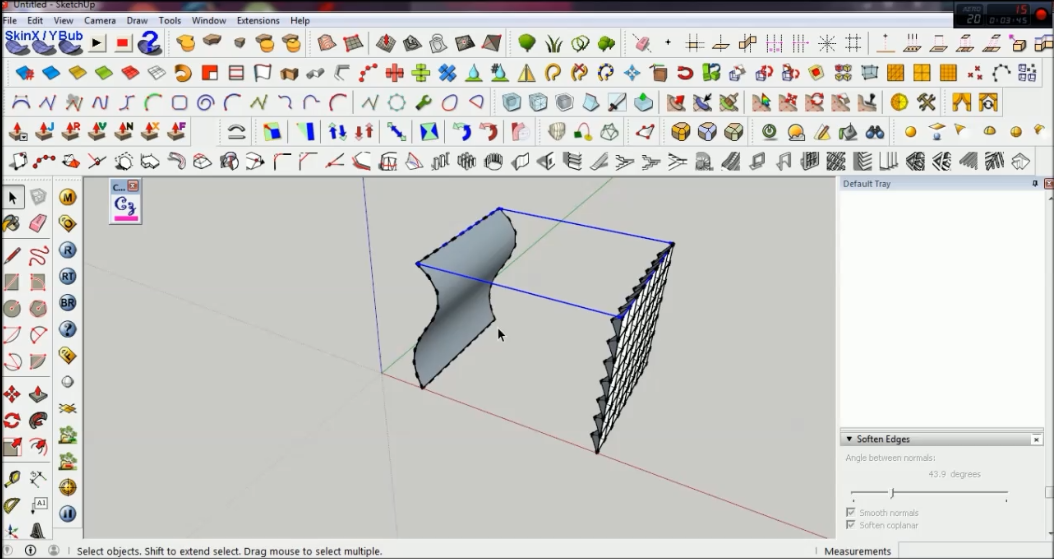The image size is (1054, 559).
Task: Click the yellow curtain icon
Action: click(961, 103)
